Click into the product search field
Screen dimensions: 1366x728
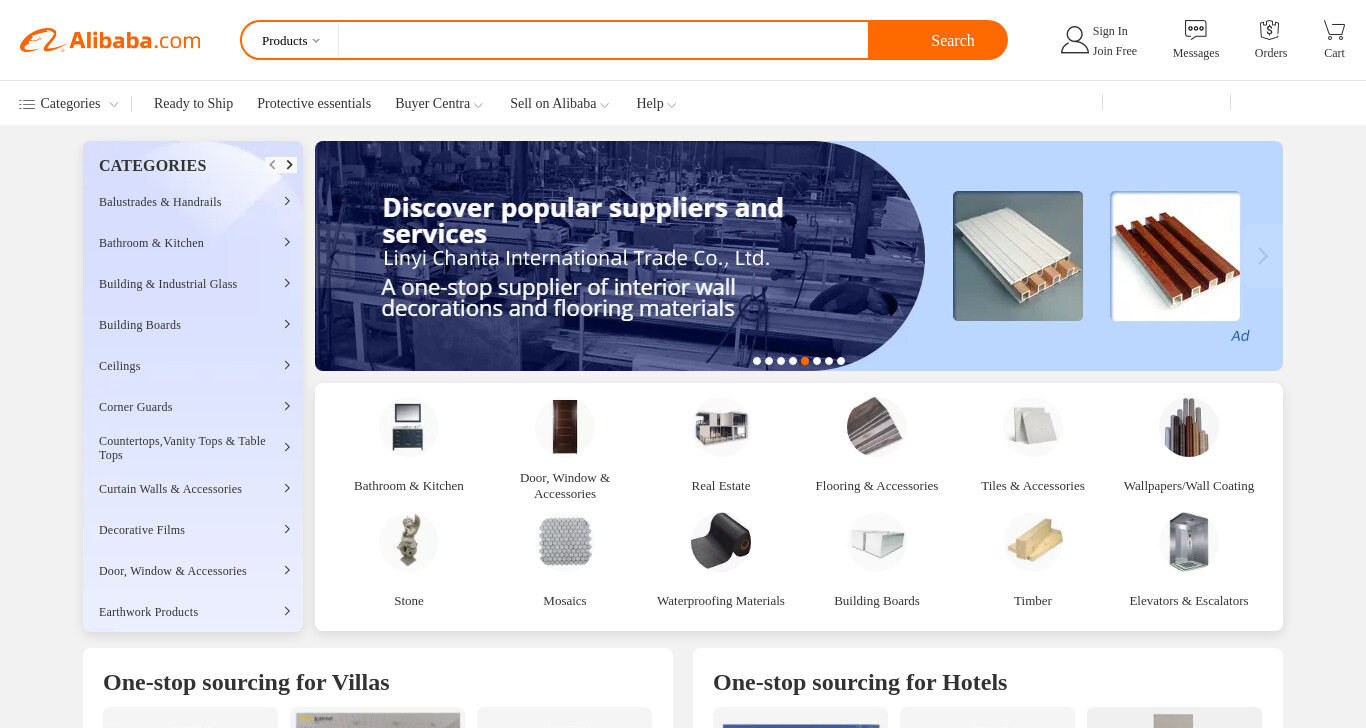603,41
